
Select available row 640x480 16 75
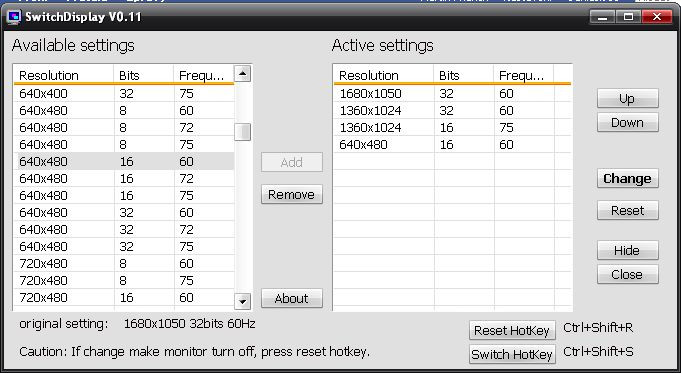click(x=124, y=195)
